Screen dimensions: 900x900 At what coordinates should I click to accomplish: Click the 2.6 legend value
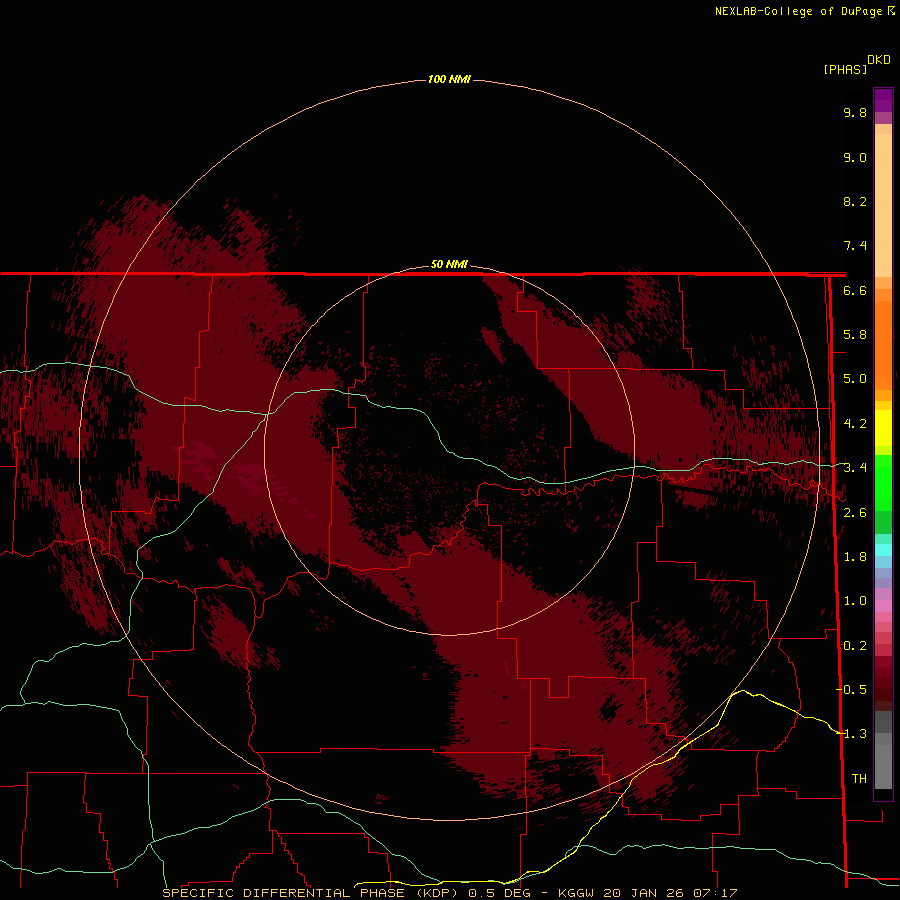[855, 513]
